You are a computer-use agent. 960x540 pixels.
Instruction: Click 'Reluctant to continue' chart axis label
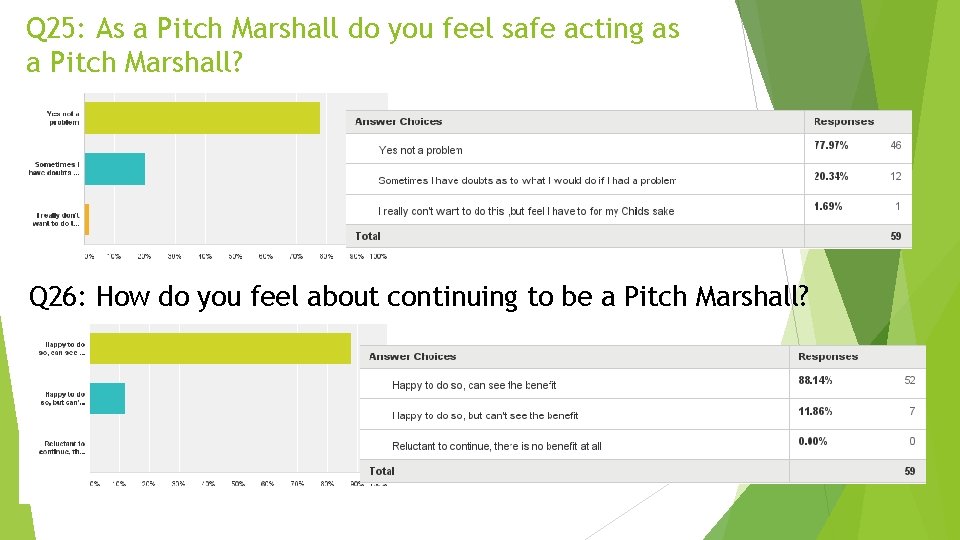63,448
